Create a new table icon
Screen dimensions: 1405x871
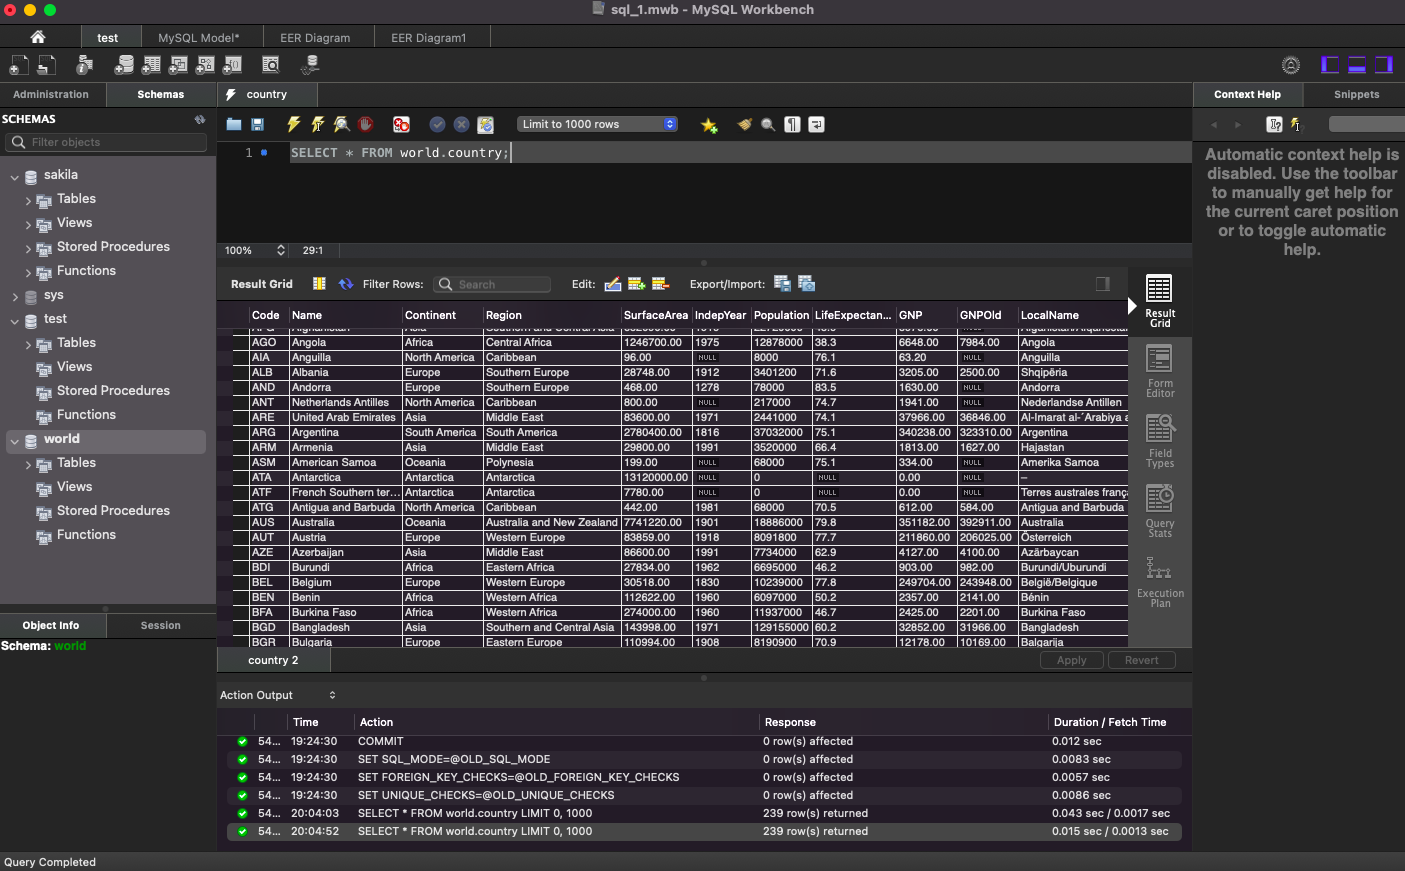point(151,65)
